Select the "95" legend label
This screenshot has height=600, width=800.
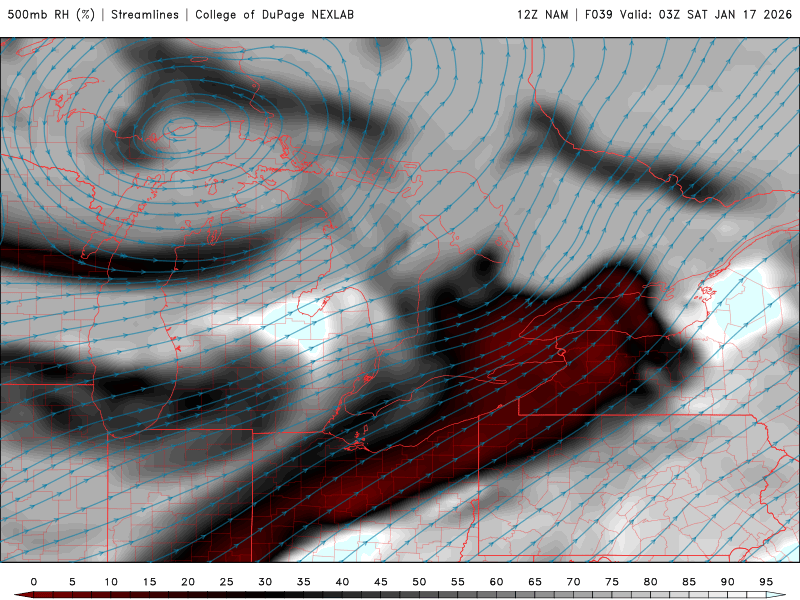pos(766,582)
